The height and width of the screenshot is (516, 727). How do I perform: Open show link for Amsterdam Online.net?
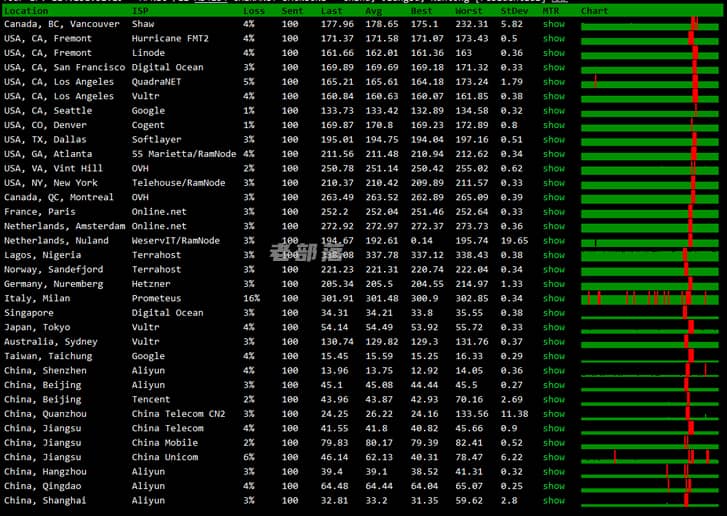(x=554, y=226)
